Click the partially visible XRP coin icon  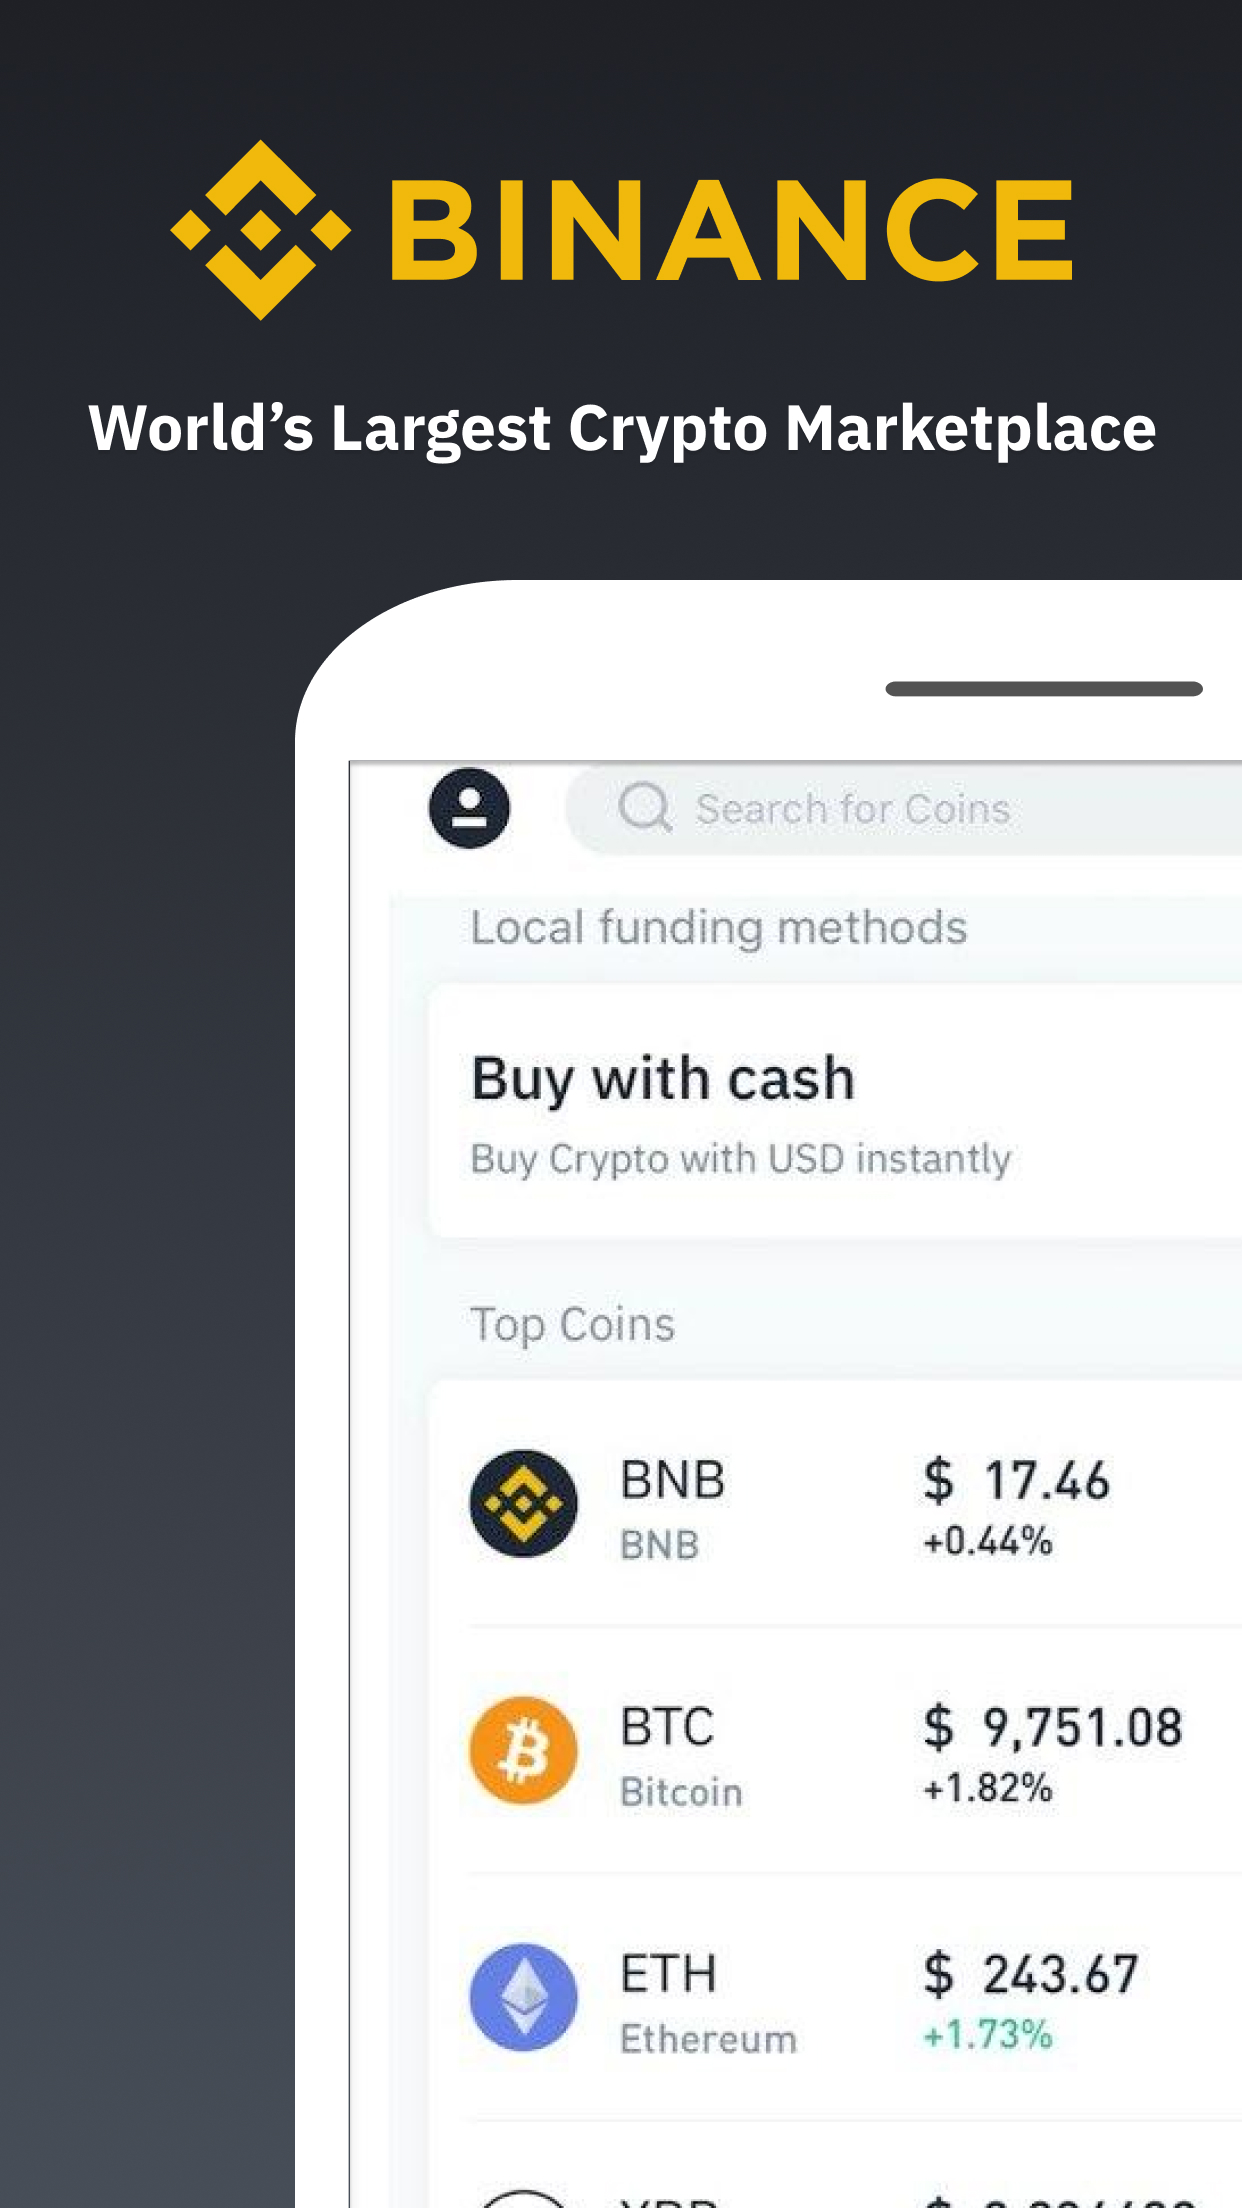523,2199
